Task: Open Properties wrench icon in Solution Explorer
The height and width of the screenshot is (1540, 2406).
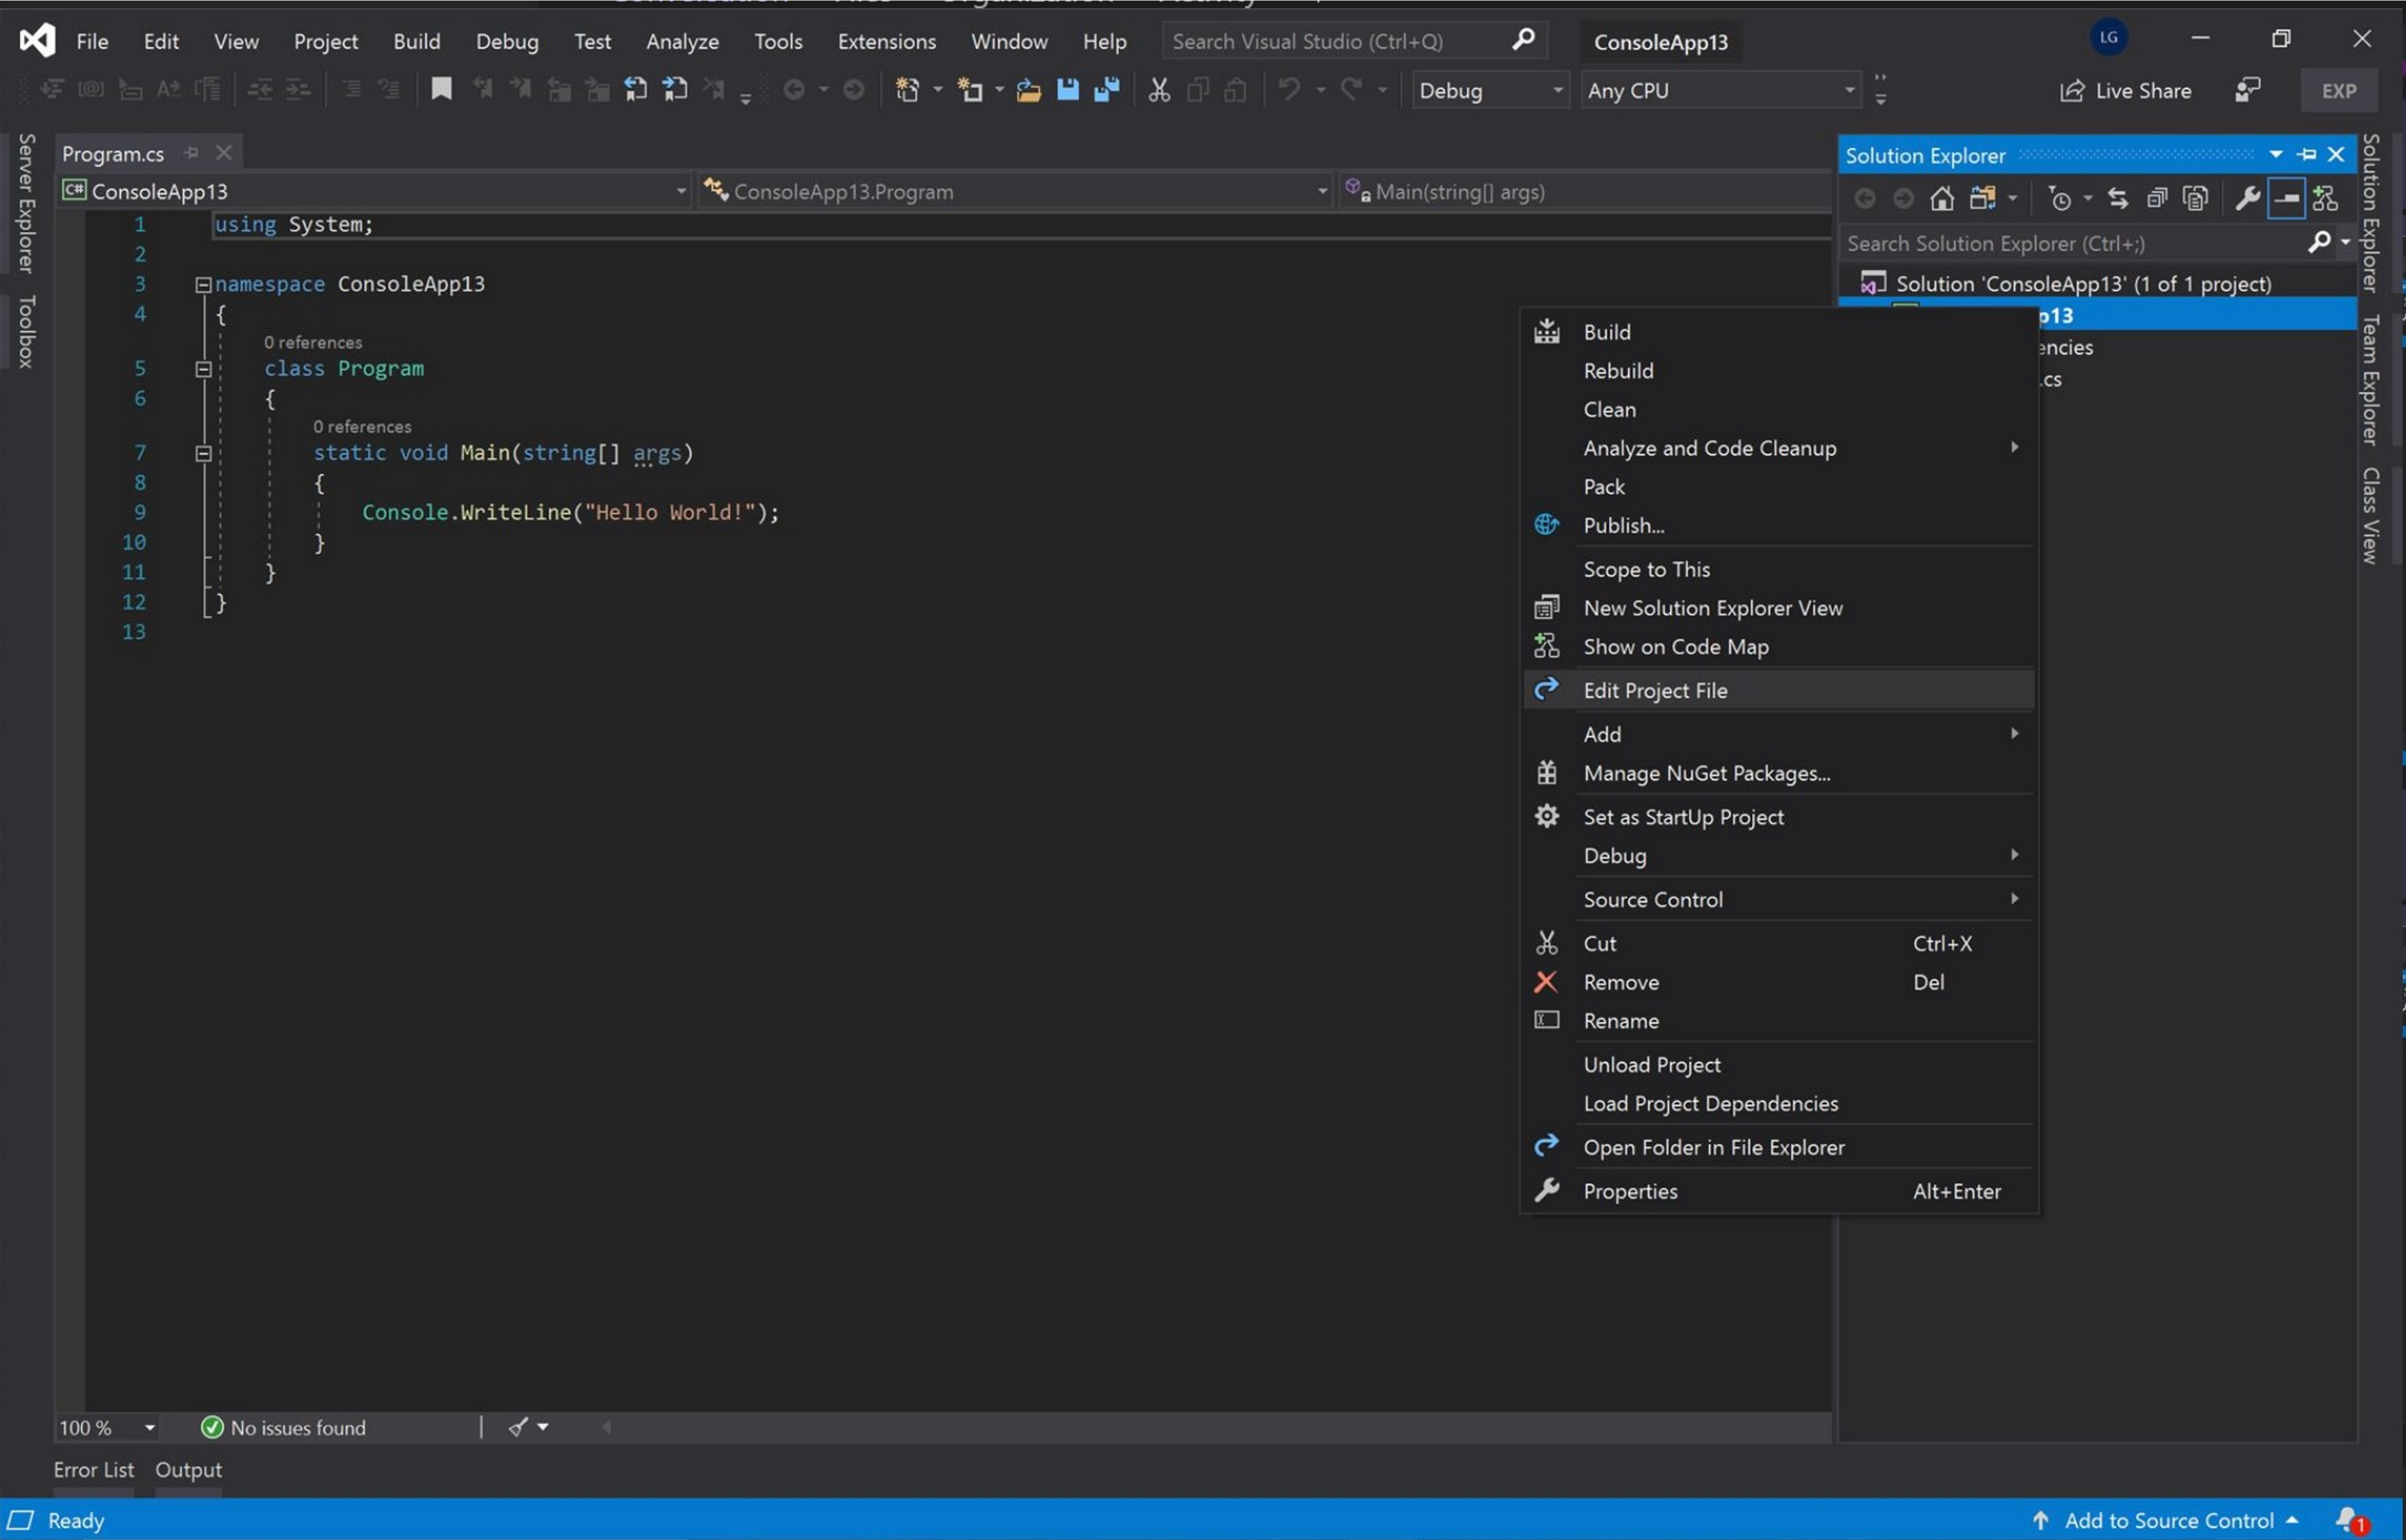Action: click(x=2247, y=198)
